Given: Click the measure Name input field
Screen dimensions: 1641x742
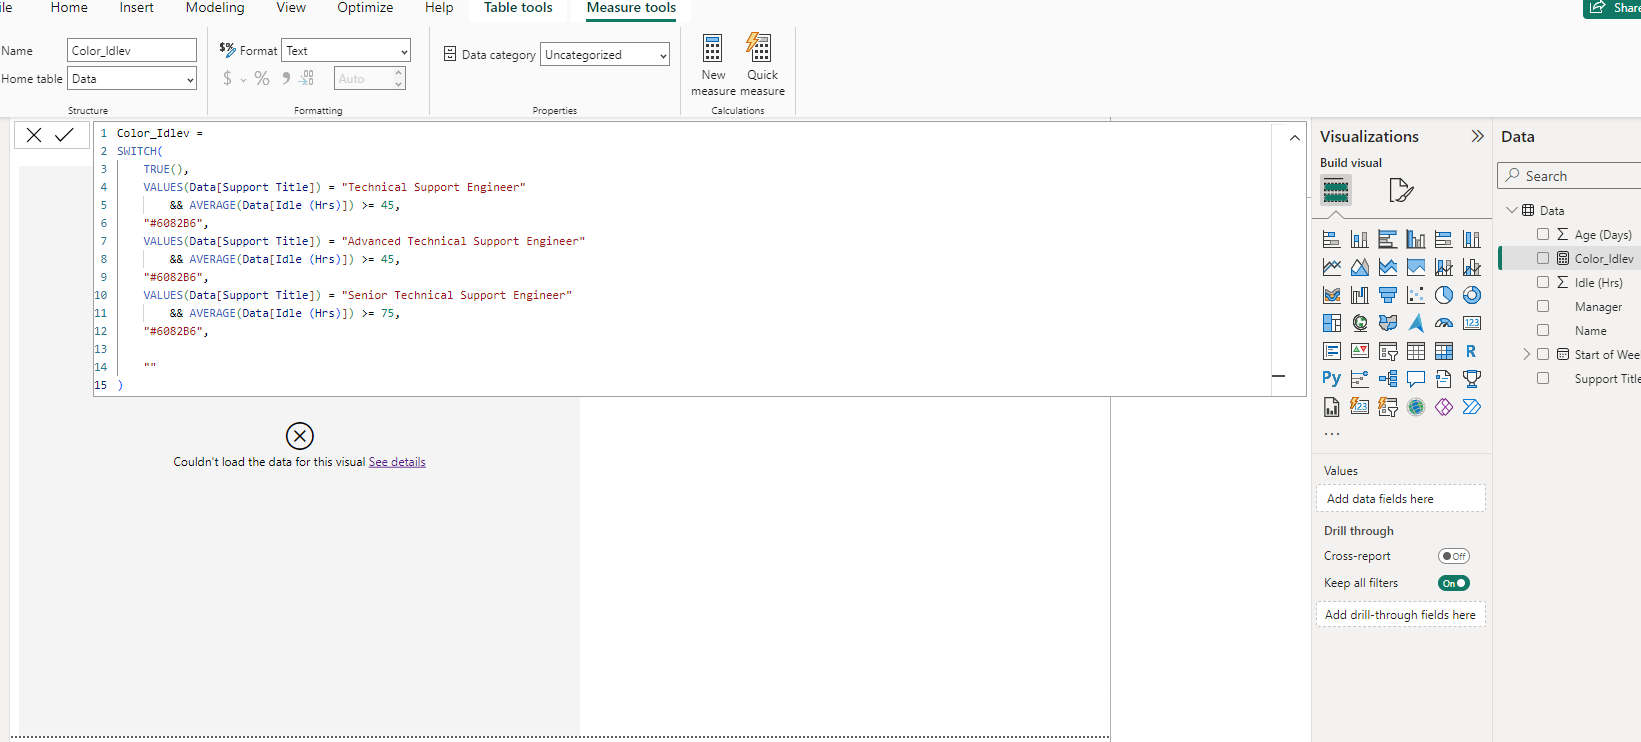Looking at the screenshot, I should point(132,50).
